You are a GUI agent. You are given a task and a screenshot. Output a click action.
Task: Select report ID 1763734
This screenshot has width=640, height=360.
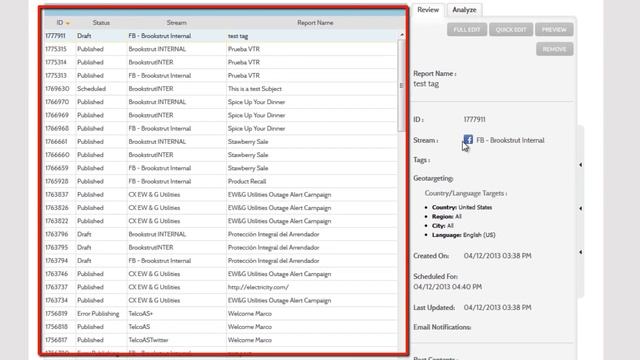(x=220, y=300)
